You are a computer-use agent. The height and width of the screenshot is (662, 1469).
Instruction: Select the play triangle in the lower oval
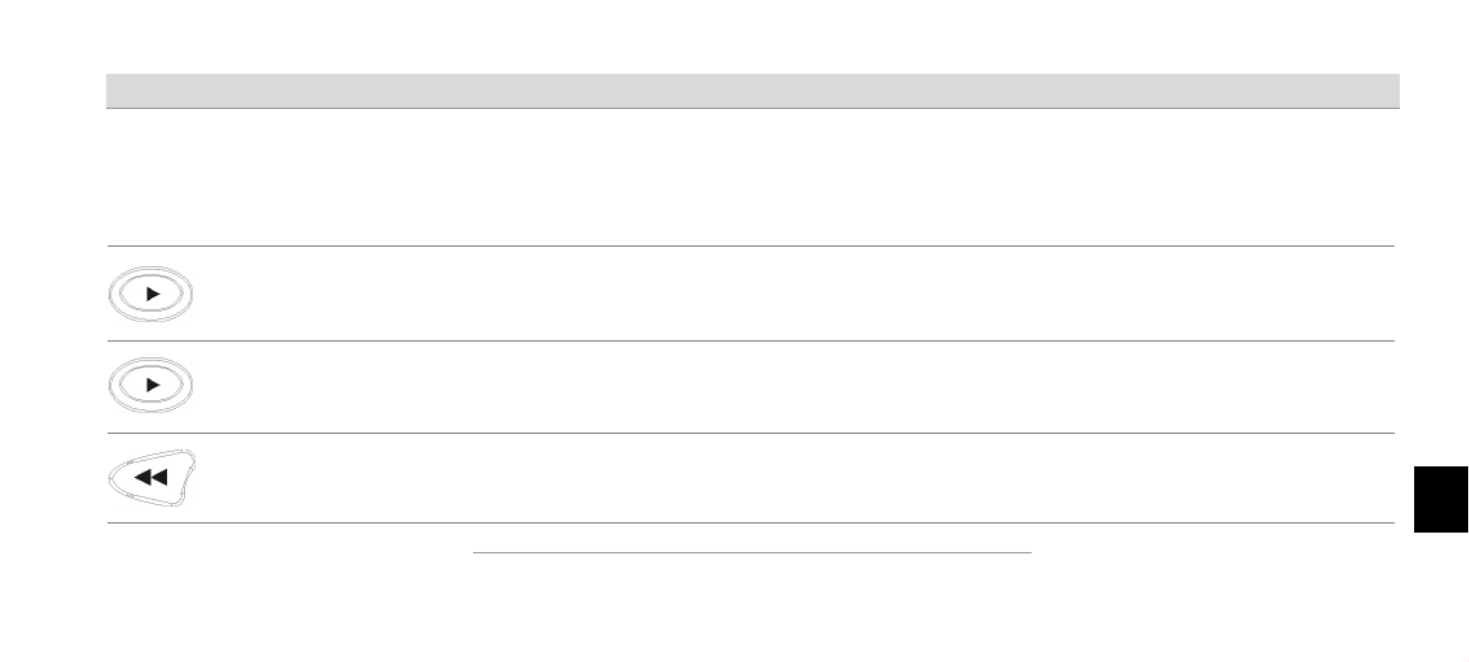[152, 384]
